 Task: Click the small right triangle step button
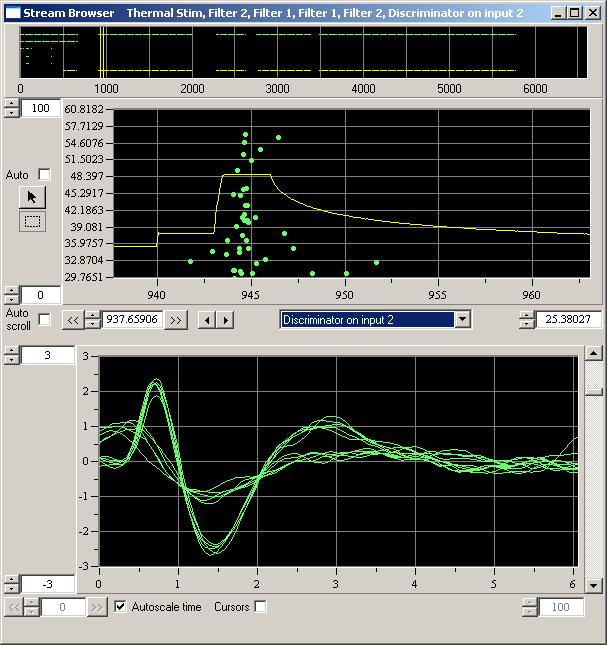(226, 320)
